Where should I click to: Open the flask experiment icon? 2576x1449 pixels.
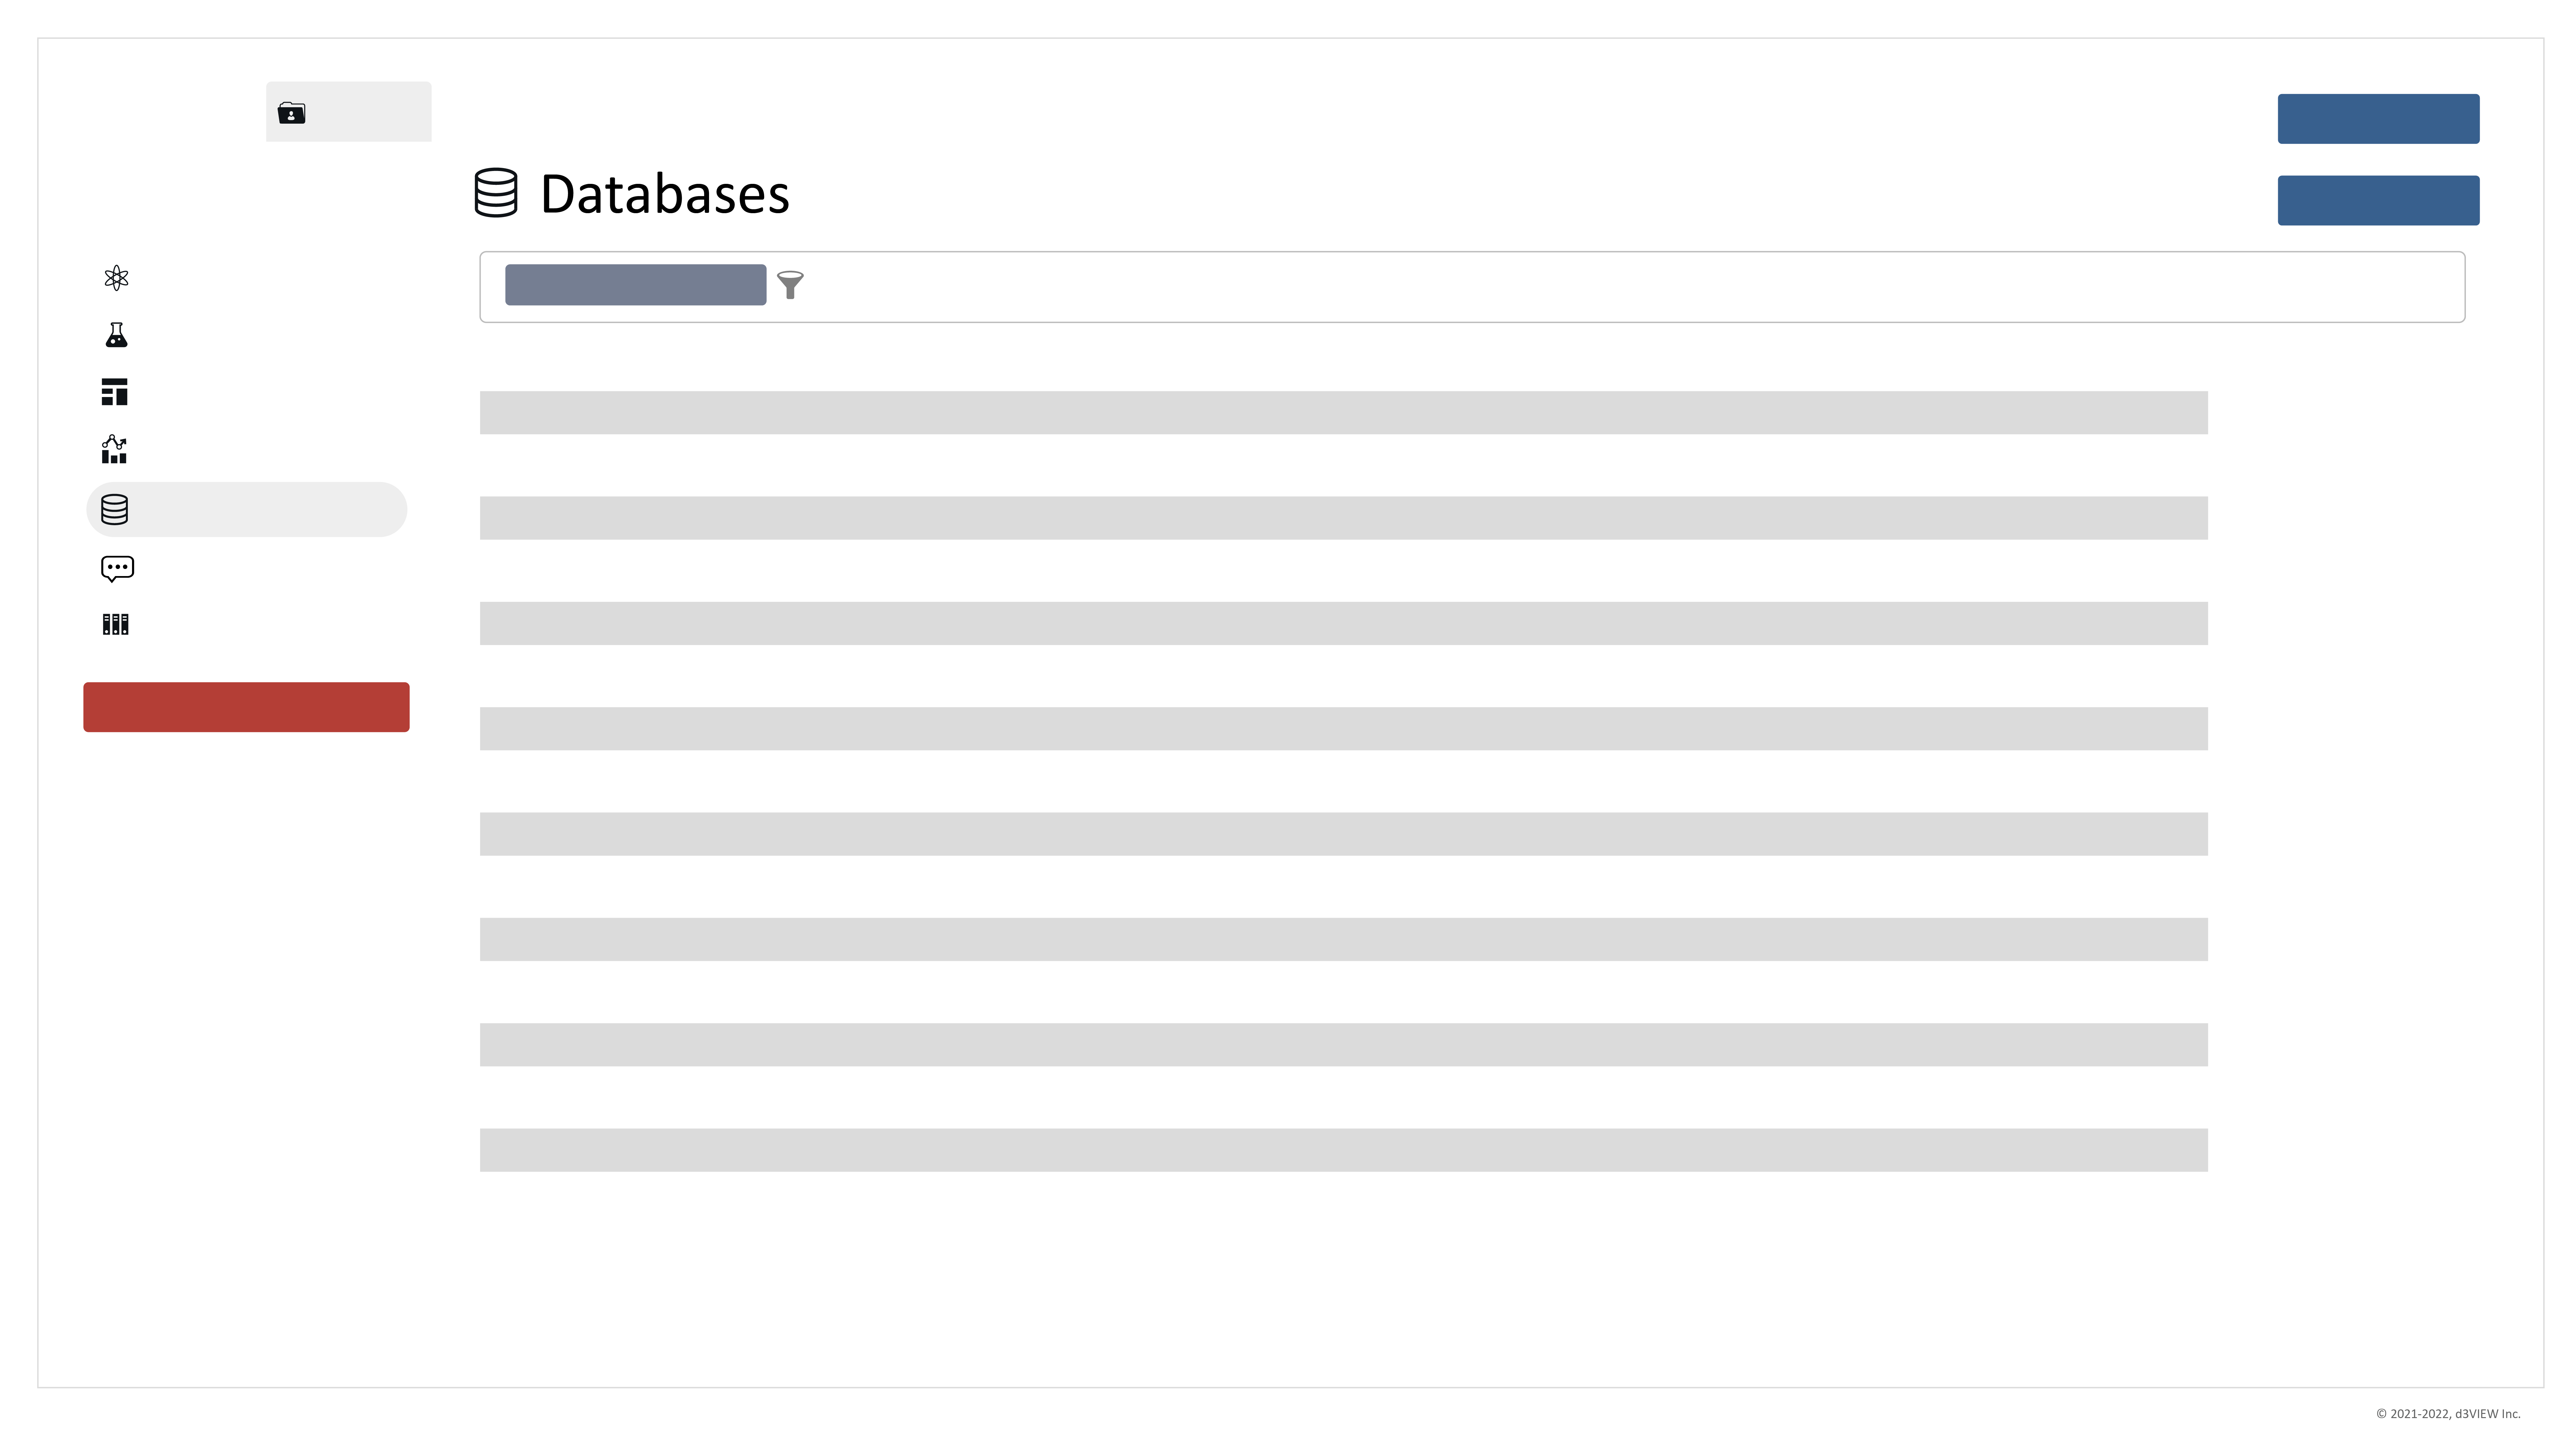[116, 335]
